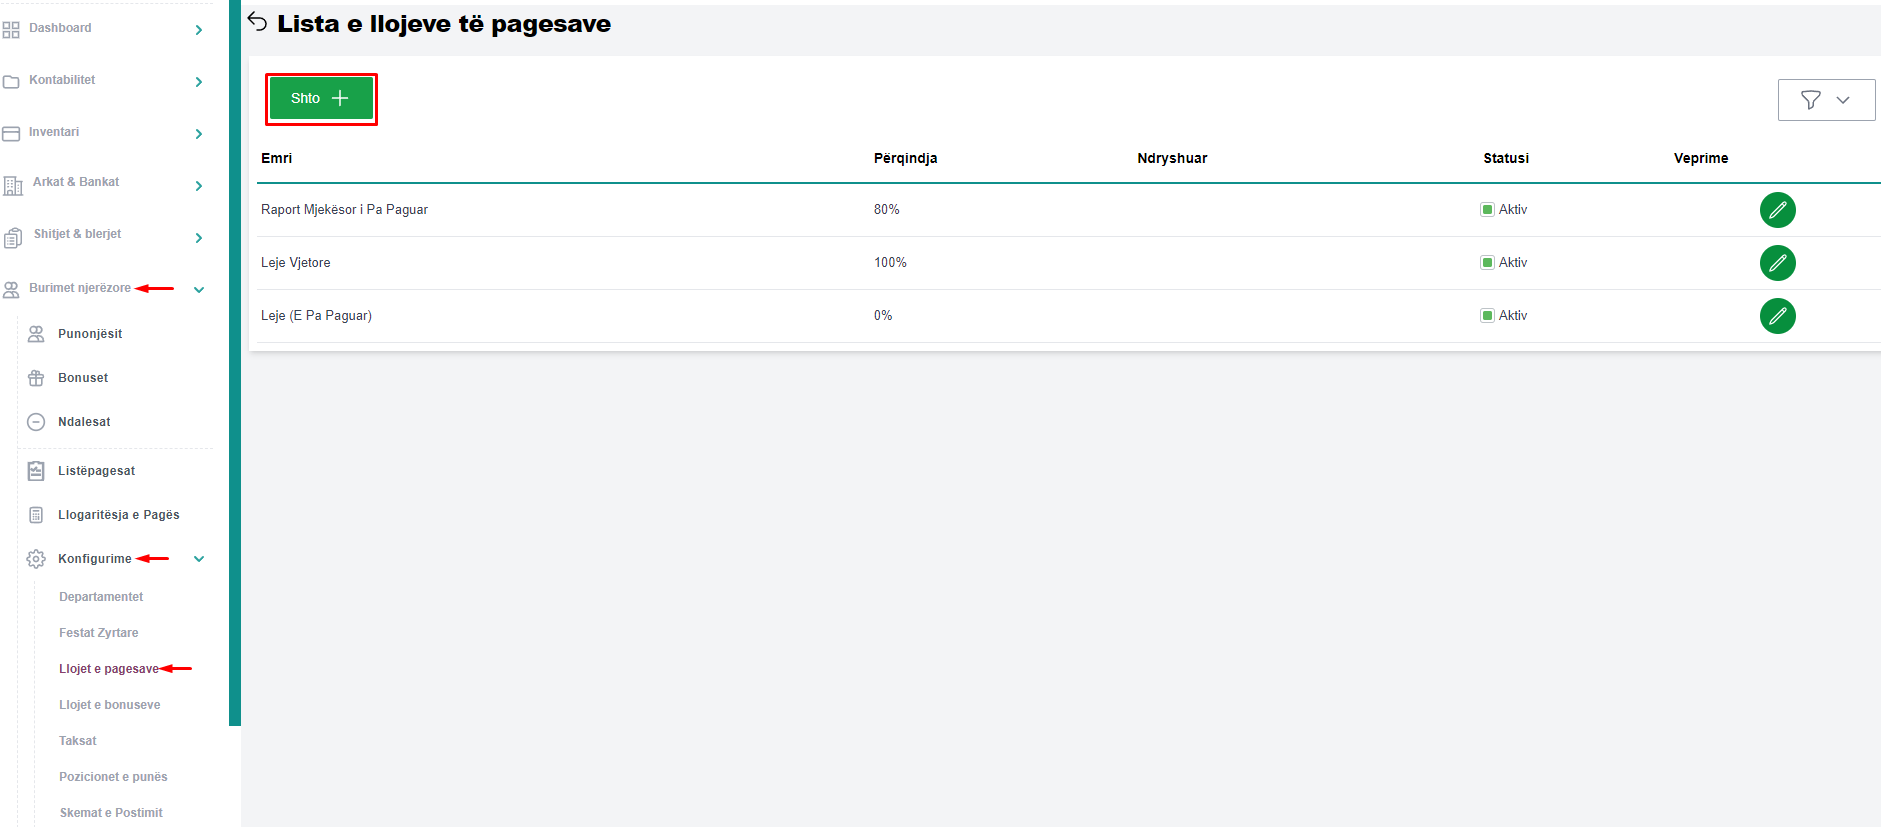Open the Departamentet link
This screenshot has width=1881, height=827.
pyautogui.click(x=101, y=597)
